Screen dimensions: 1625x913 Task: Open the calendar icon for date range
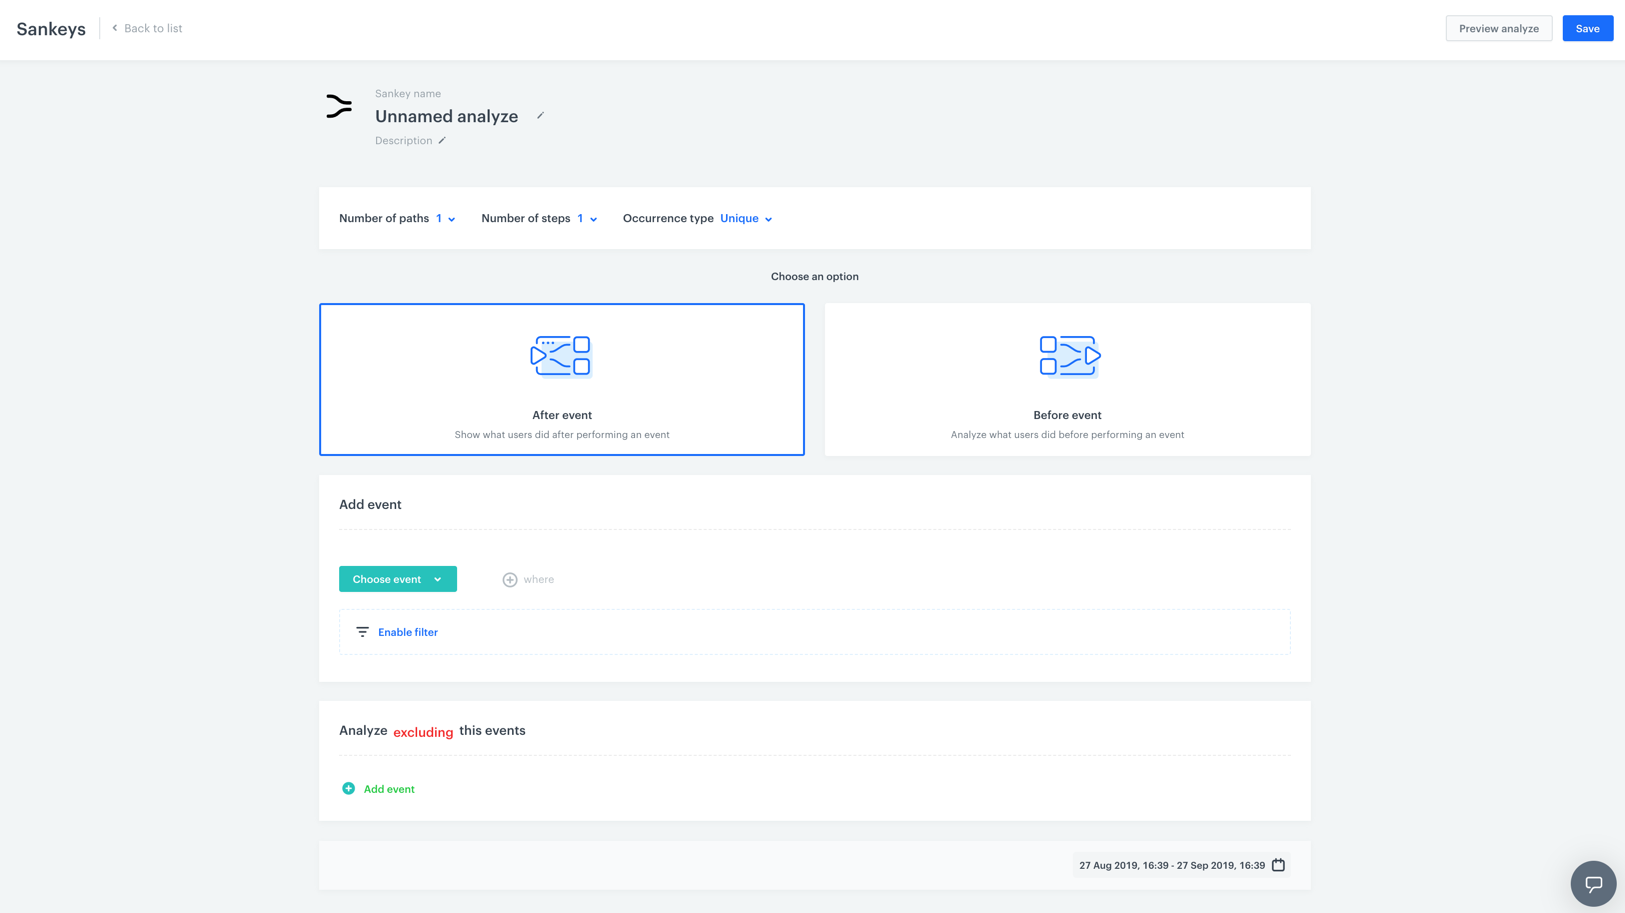click(x=1278, y=865)
